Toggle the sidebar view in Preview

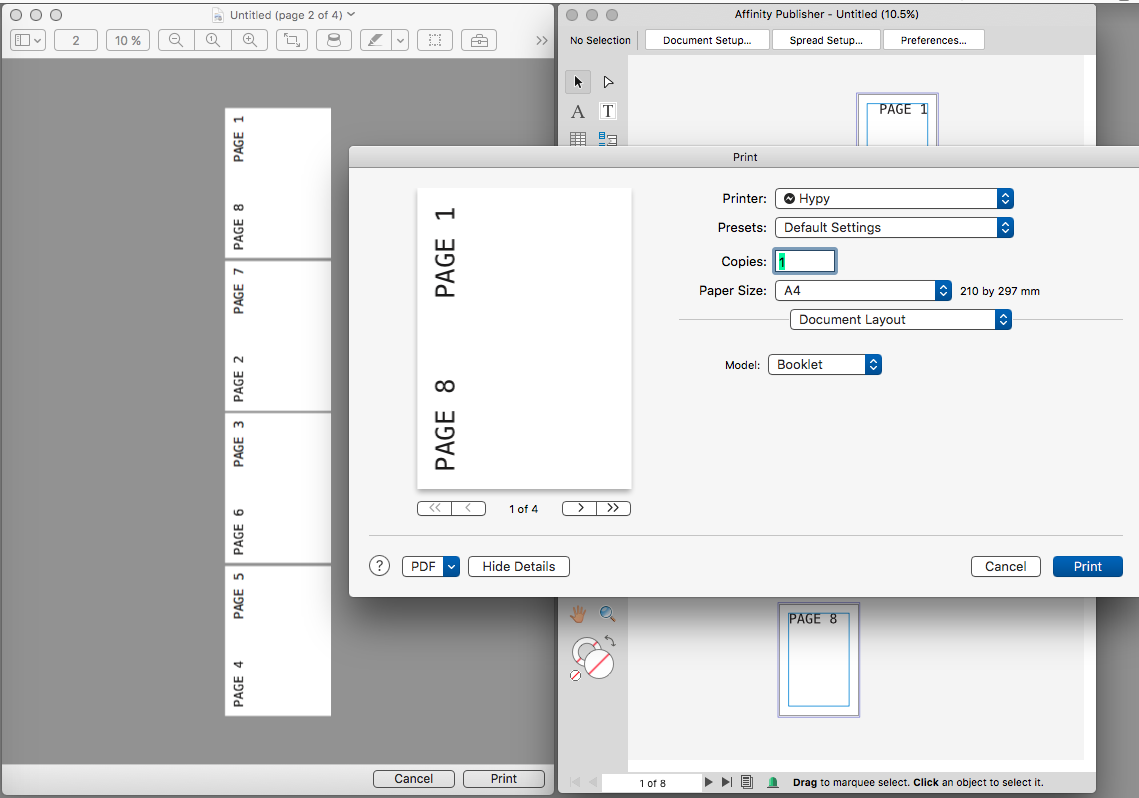[x=26, y=40]
